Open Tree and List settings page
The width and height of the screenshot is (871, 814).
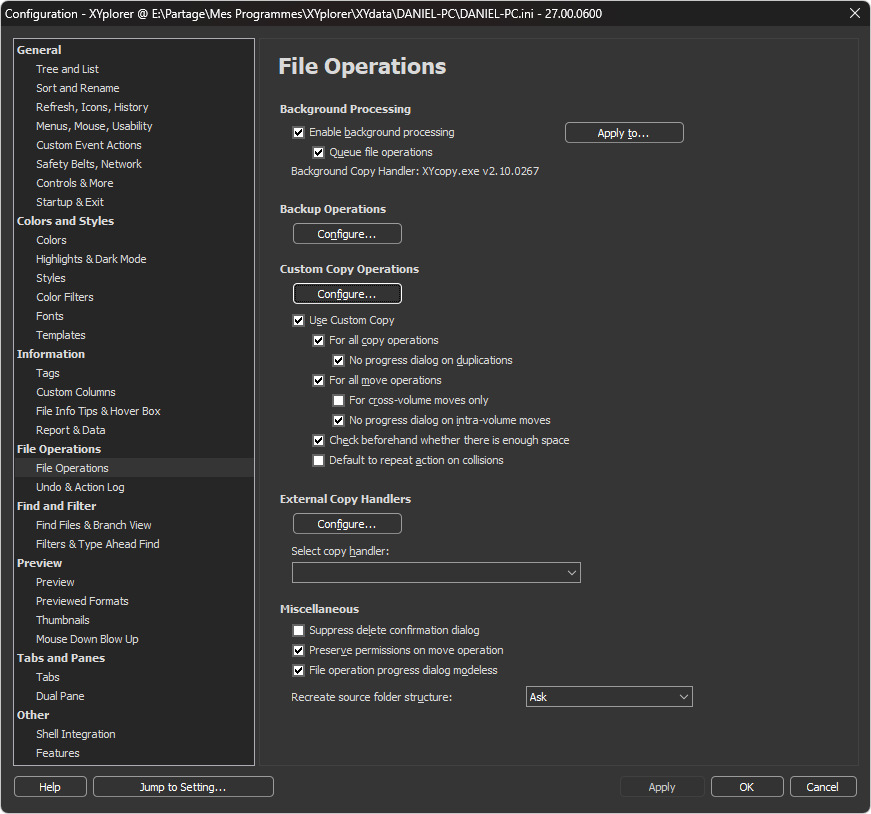67,69
